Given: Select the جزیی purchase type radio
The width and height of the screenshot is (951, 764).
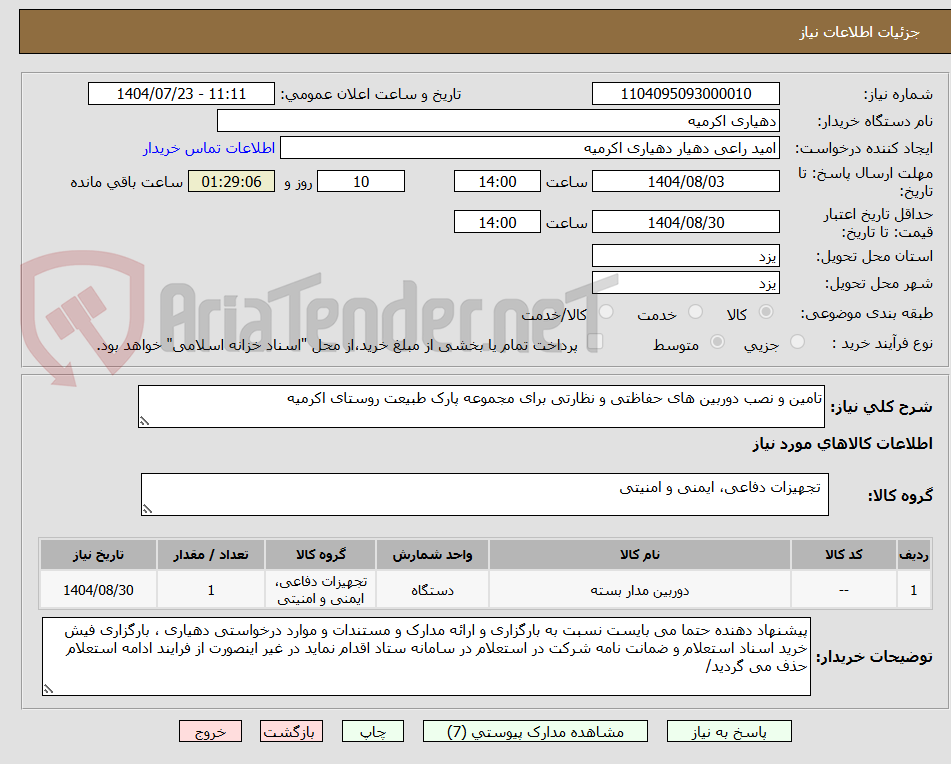Looking at the screenshot, I should tap(798, 342).
